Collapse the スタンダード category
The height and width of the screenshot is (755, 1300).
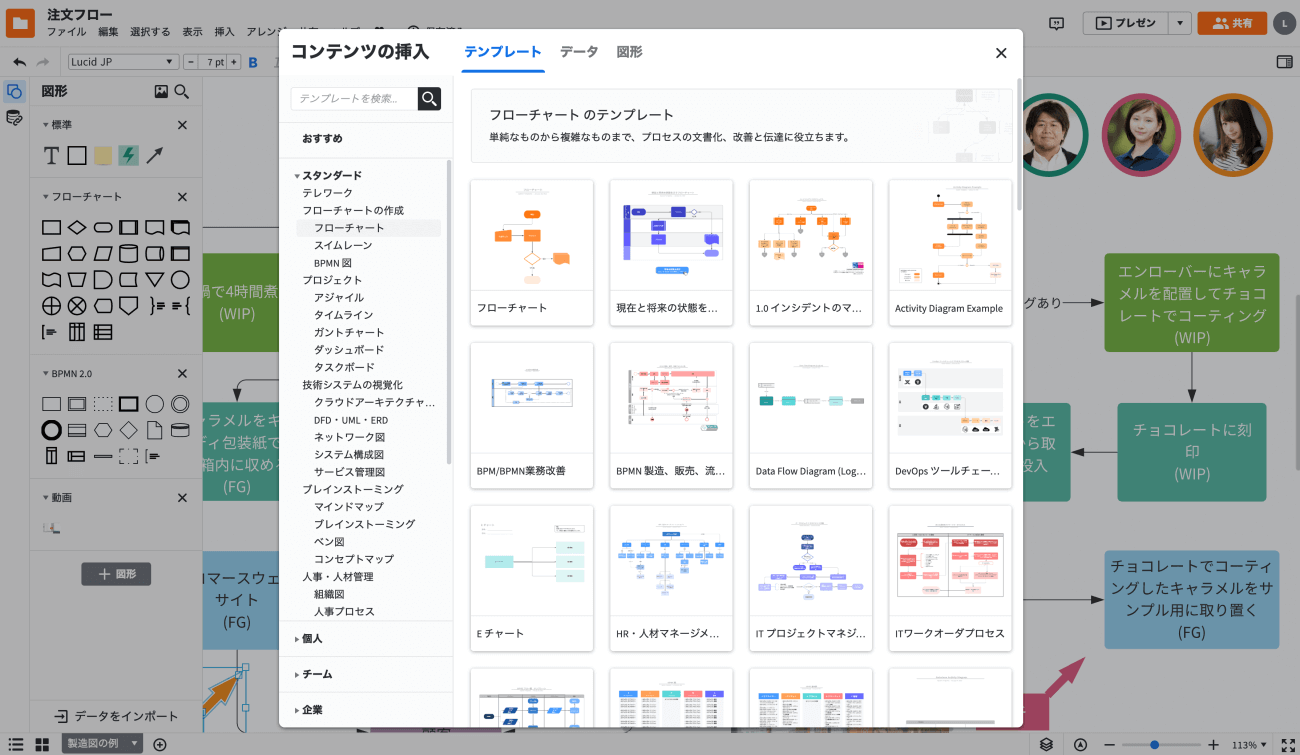pyautogui.click(x=297, y=176)
